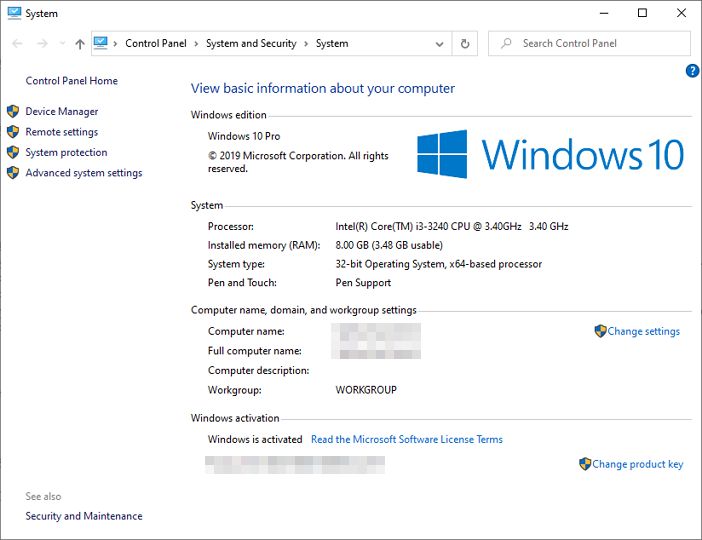
Task: Go up one level arrow
Action: click(x=80, y=43)
